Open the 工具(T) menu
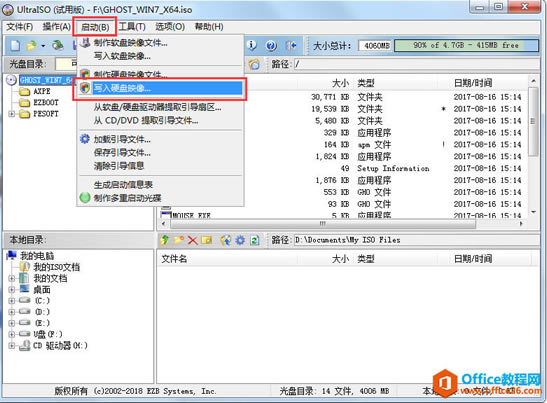547x403 pixels. pos(132,27)
